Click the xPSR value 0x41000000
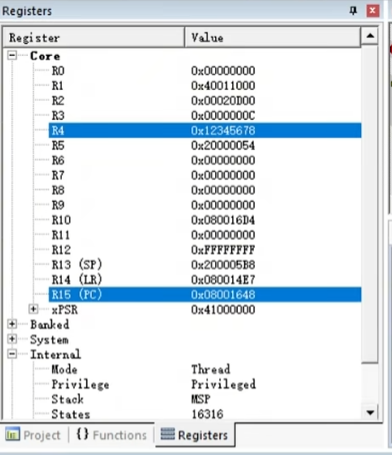This screenshot has height=455, width=392. [x=223, y=310]
